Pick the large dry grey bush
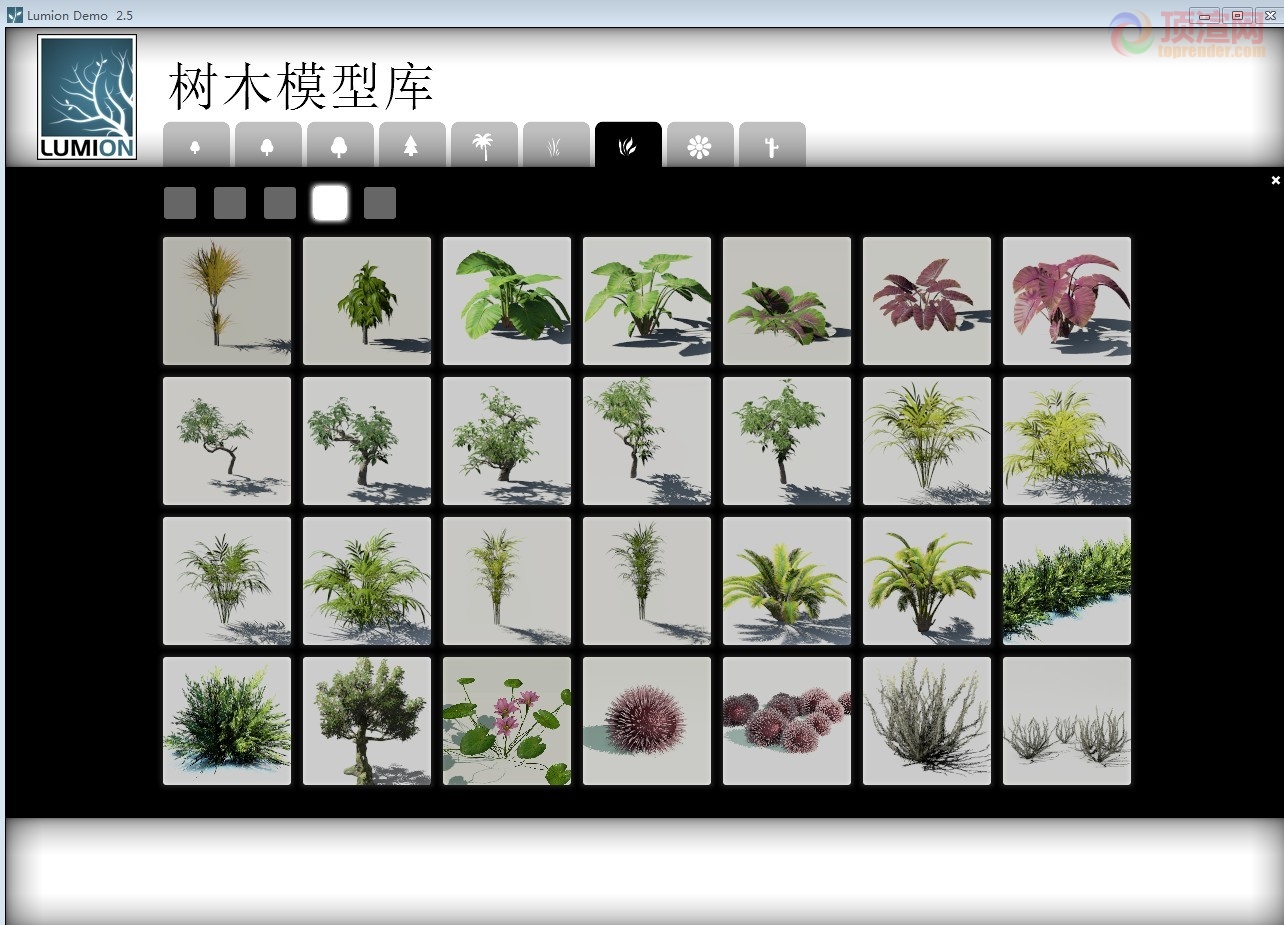Image resolution: width=1284 pixels, height=925 pixels. tap(927, 721)
